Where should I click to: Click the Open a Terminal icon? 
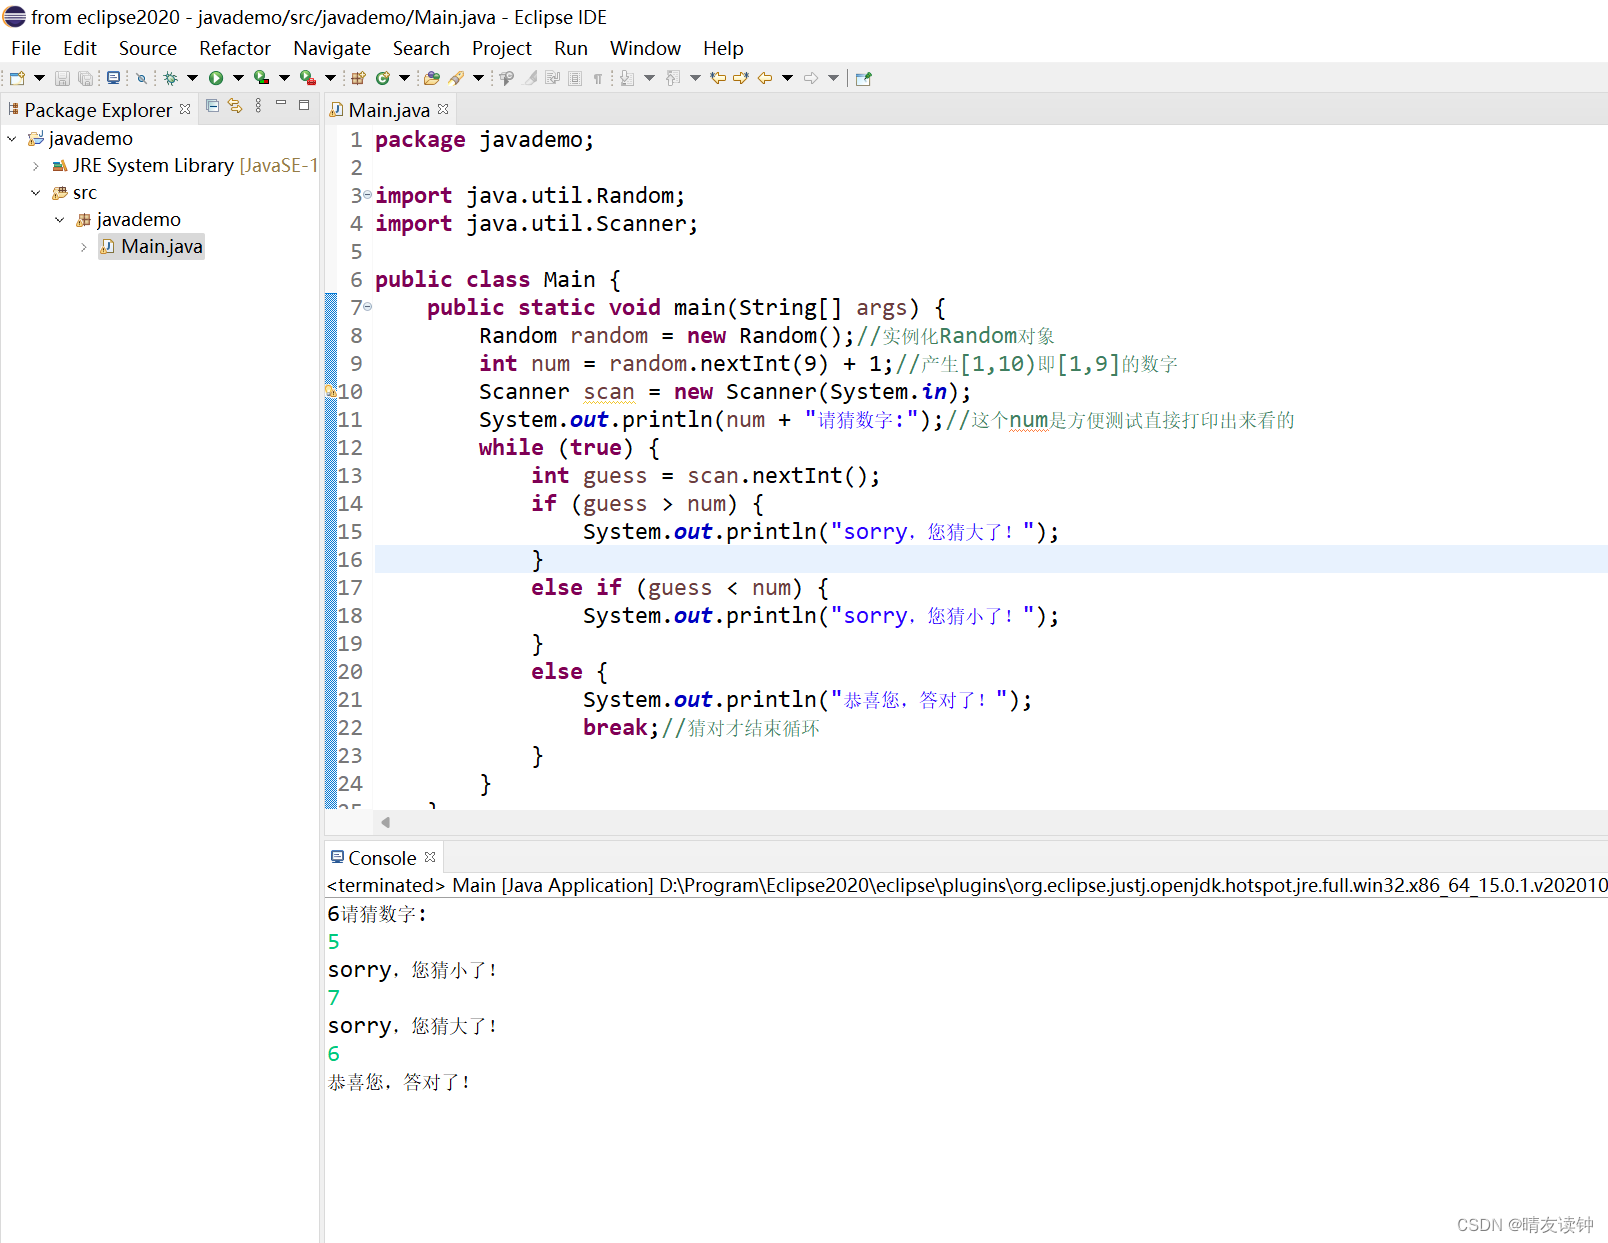(113, 78)
